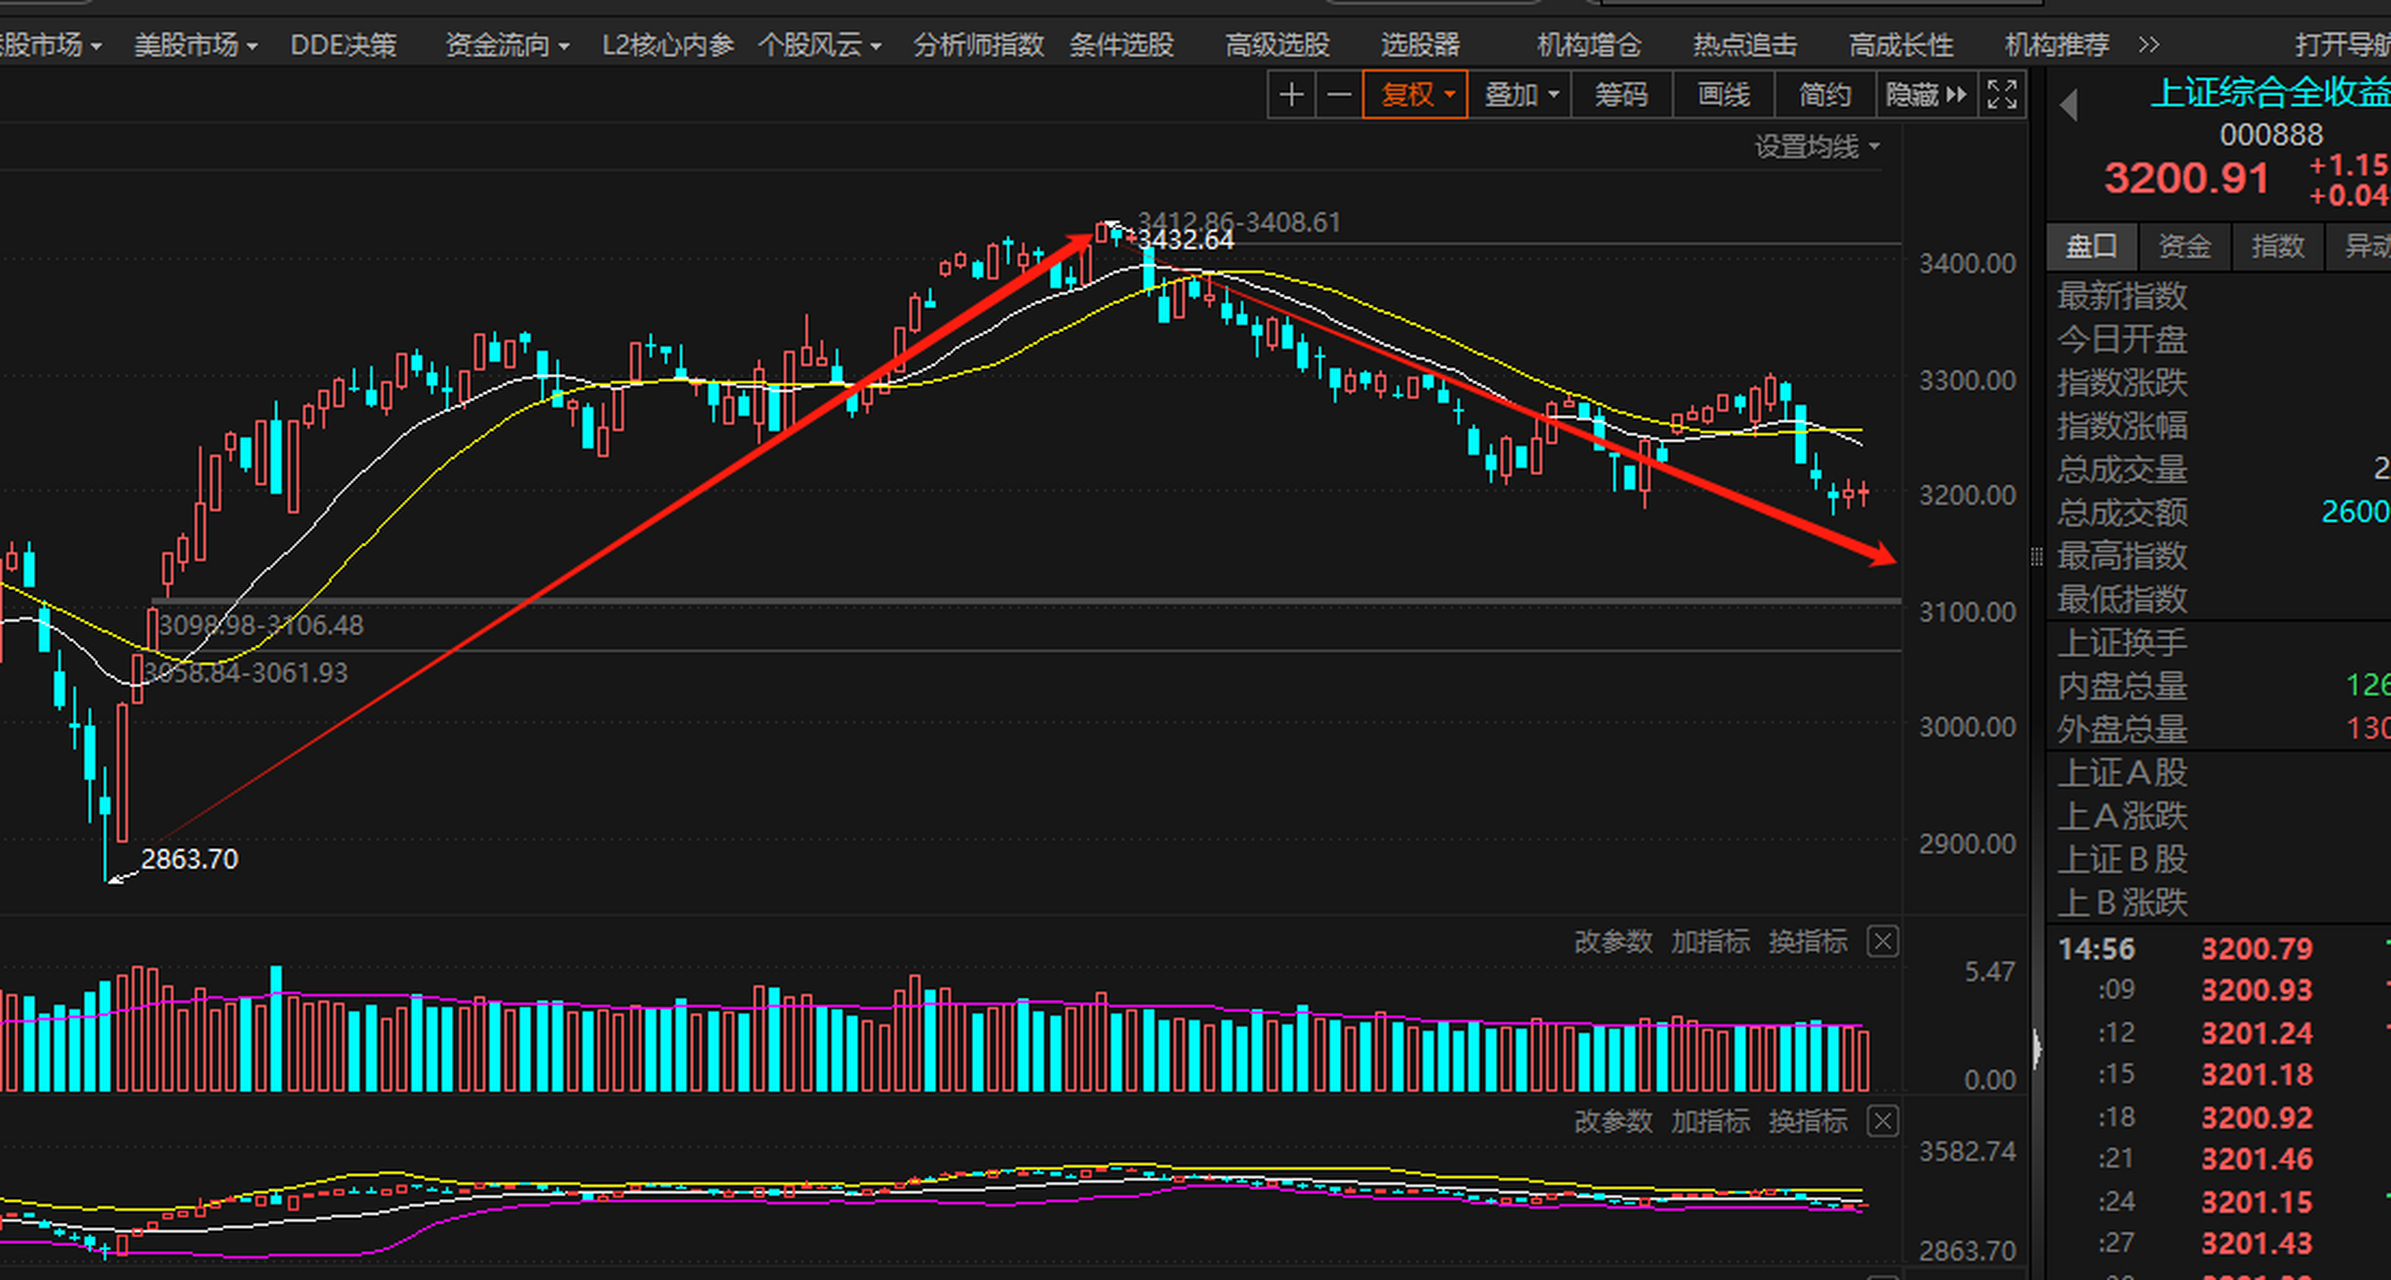Click the 今日开盘 row

coord(2219,340)
